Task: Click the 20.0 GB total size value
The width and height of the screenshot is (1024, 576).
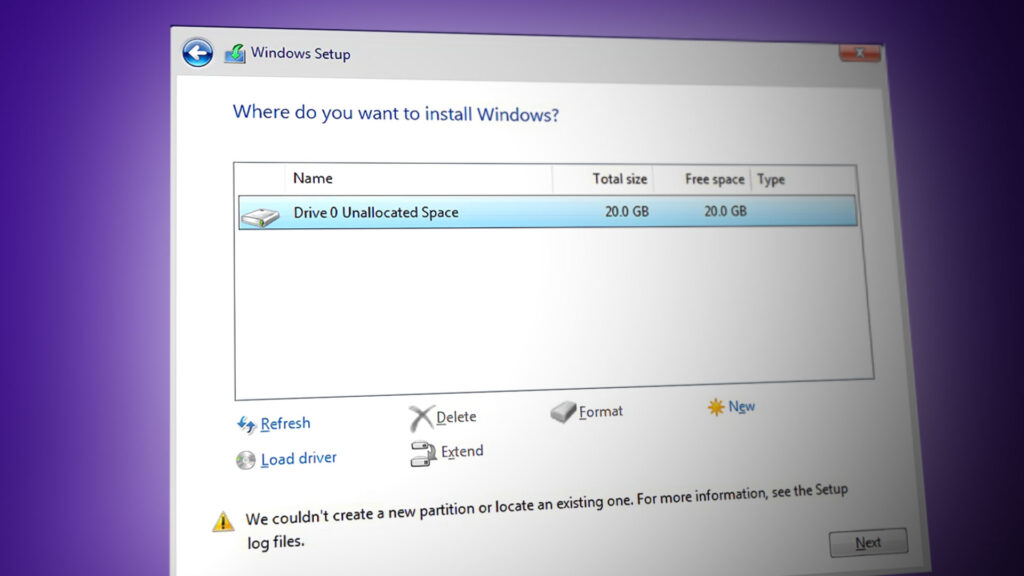Action: click(626, 212)
